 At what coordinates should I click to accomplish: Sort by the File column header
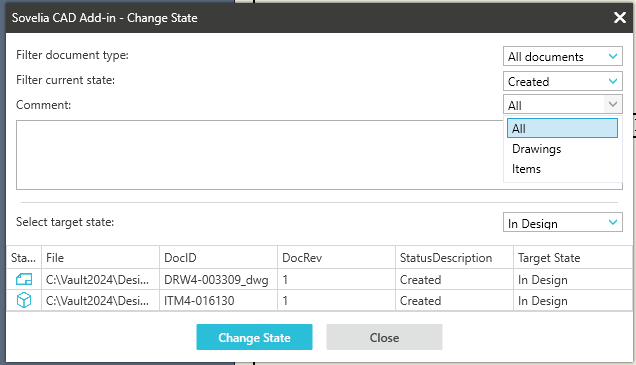click(x=100, y=258)
